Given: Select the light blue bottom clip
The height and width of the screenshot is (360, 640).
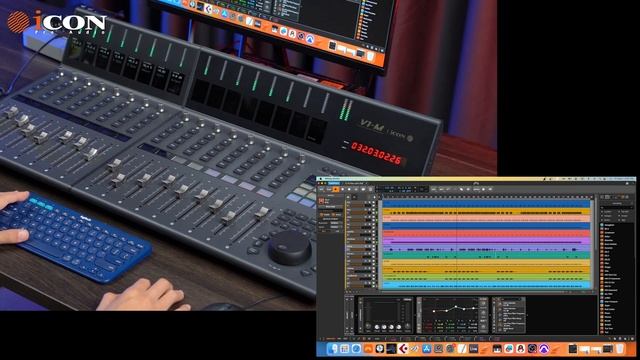Looking at the screenshot, I should point(487,285).
